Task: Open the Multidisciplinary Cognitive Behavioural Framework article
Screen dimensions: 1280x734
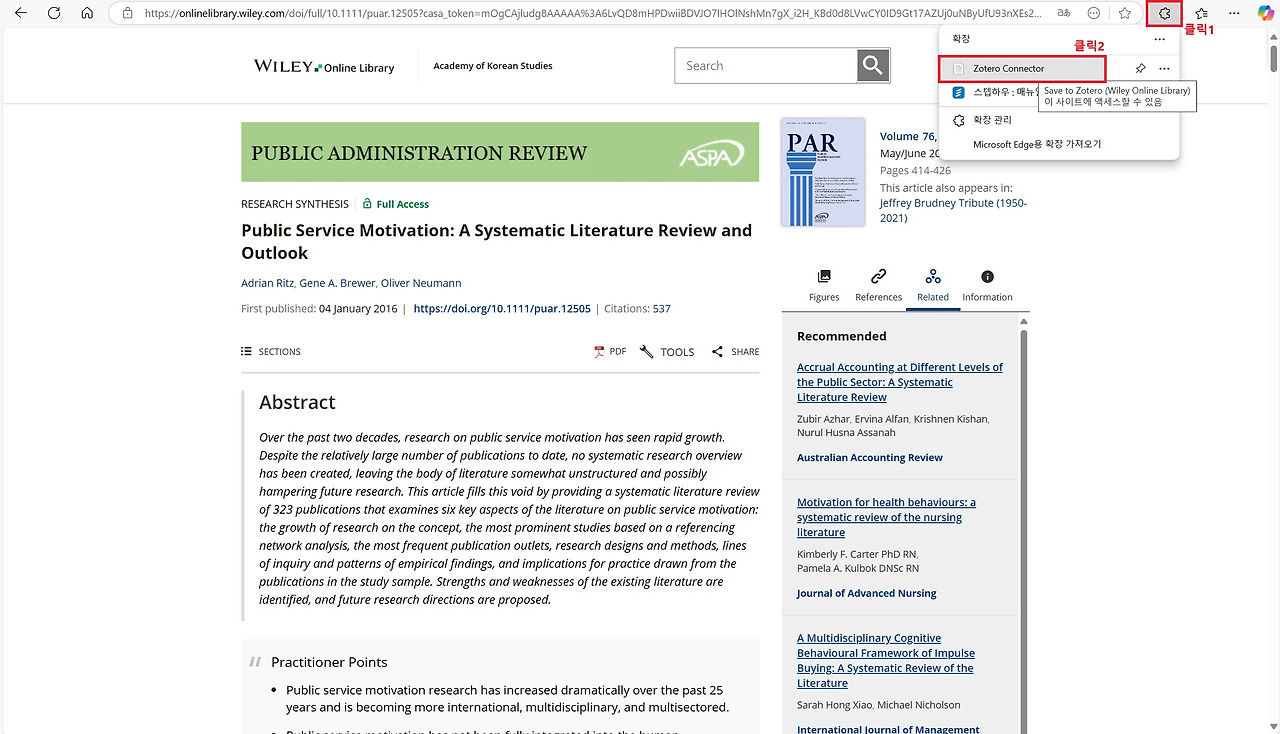Action: click(x=885, y=660)
